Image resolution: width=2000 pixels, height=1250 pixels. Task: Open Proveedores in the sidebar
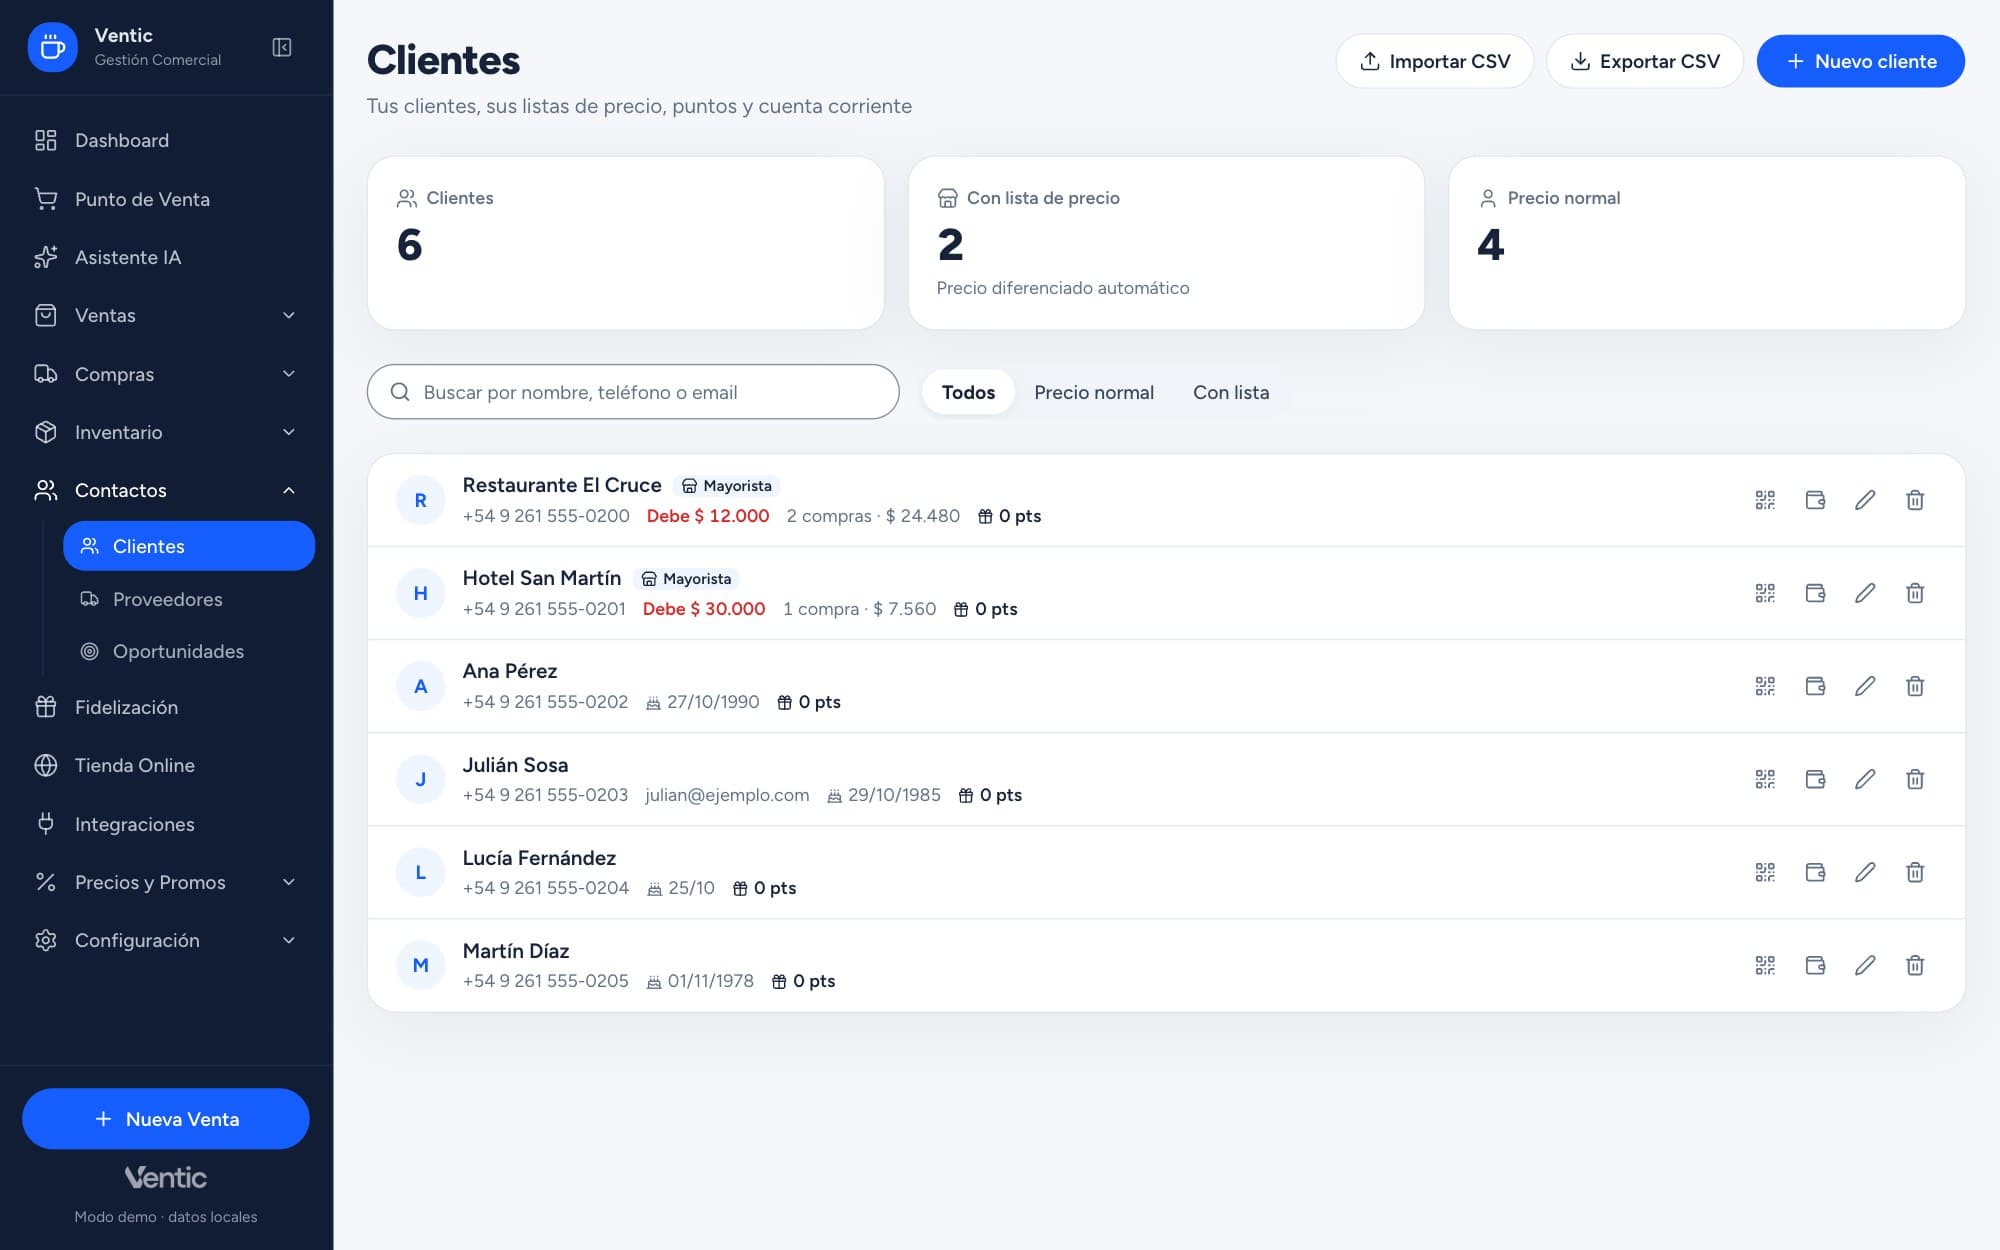tap(189, 599)
